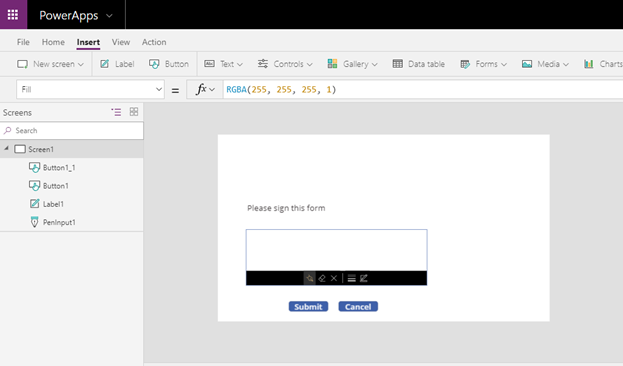Click in the Screens search field

coord(72,130)
